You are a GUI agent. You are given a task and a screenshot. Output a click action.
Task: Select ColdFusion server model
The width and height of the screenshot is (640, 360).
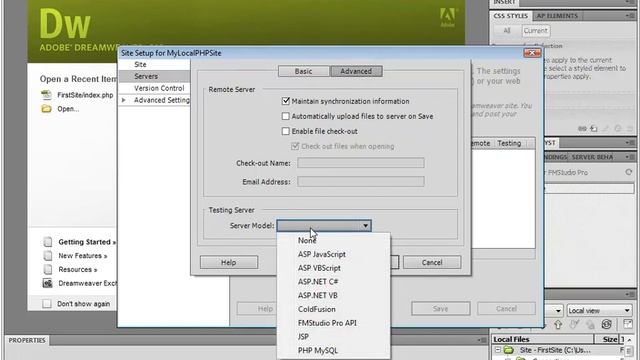coord(316,309)
